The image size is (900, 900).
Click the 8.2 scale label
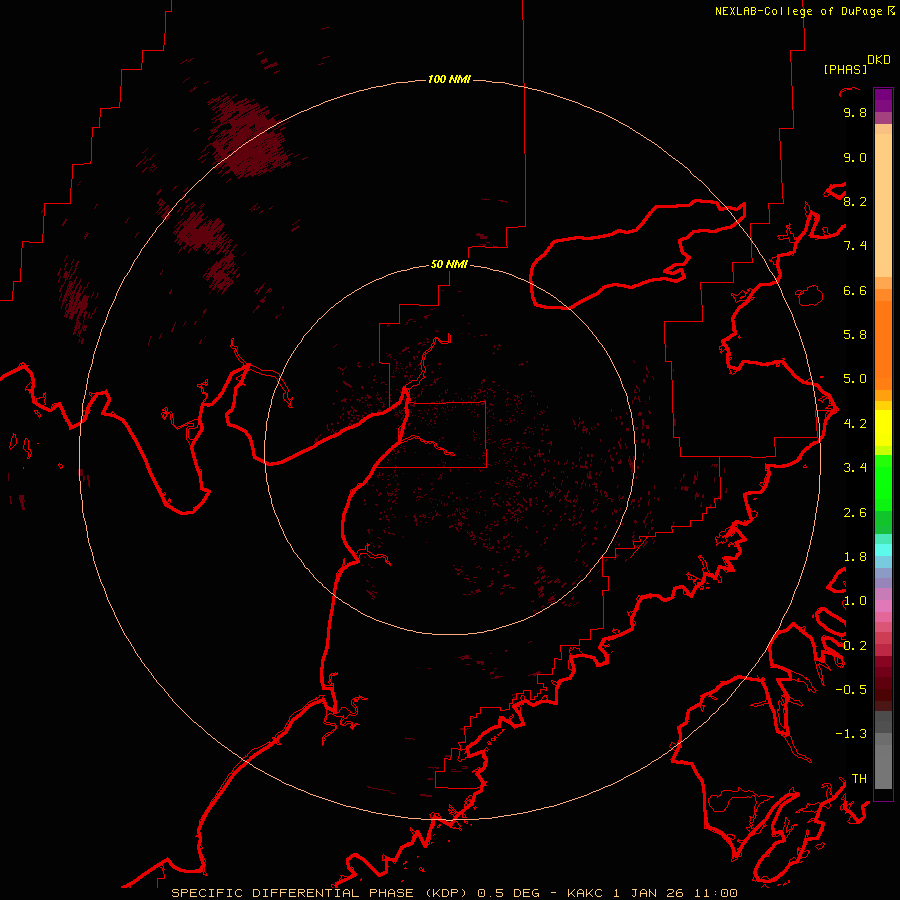click(x=855, y=201)
